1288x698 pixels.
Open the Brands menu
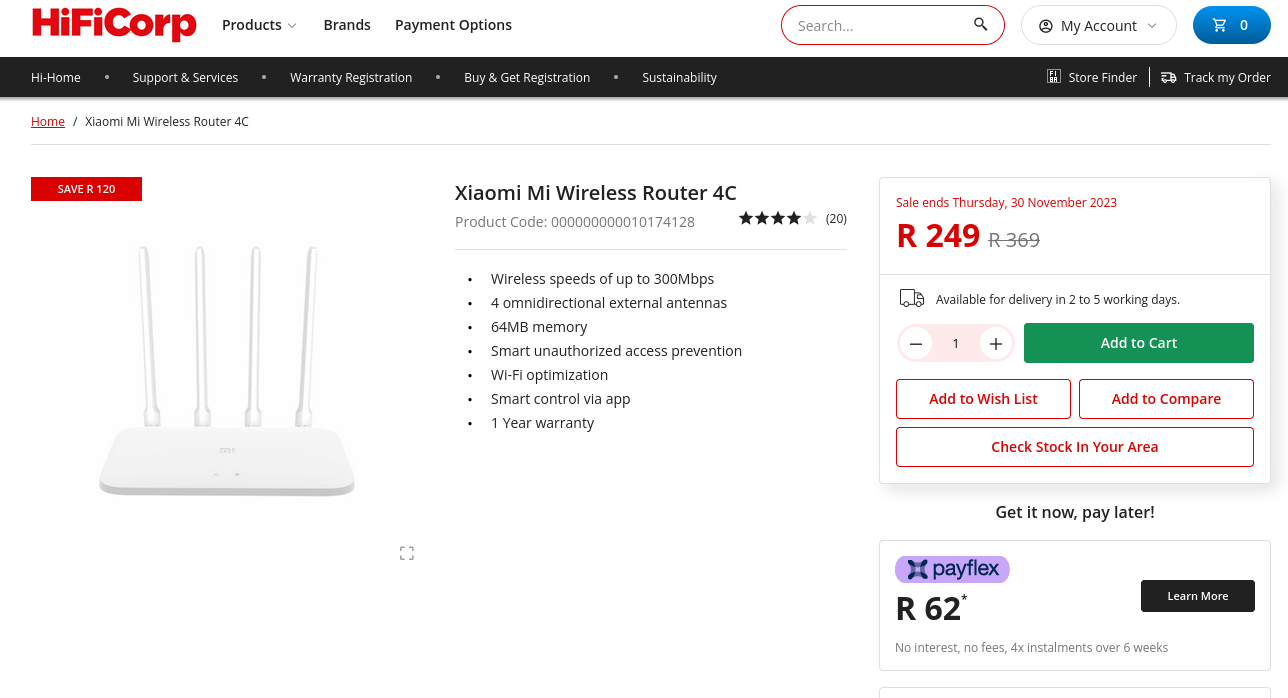point(347,25)
